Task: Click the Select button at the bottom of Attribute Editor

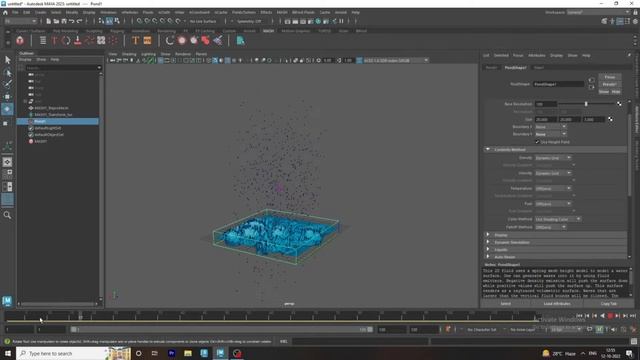Action: point(505,304)
